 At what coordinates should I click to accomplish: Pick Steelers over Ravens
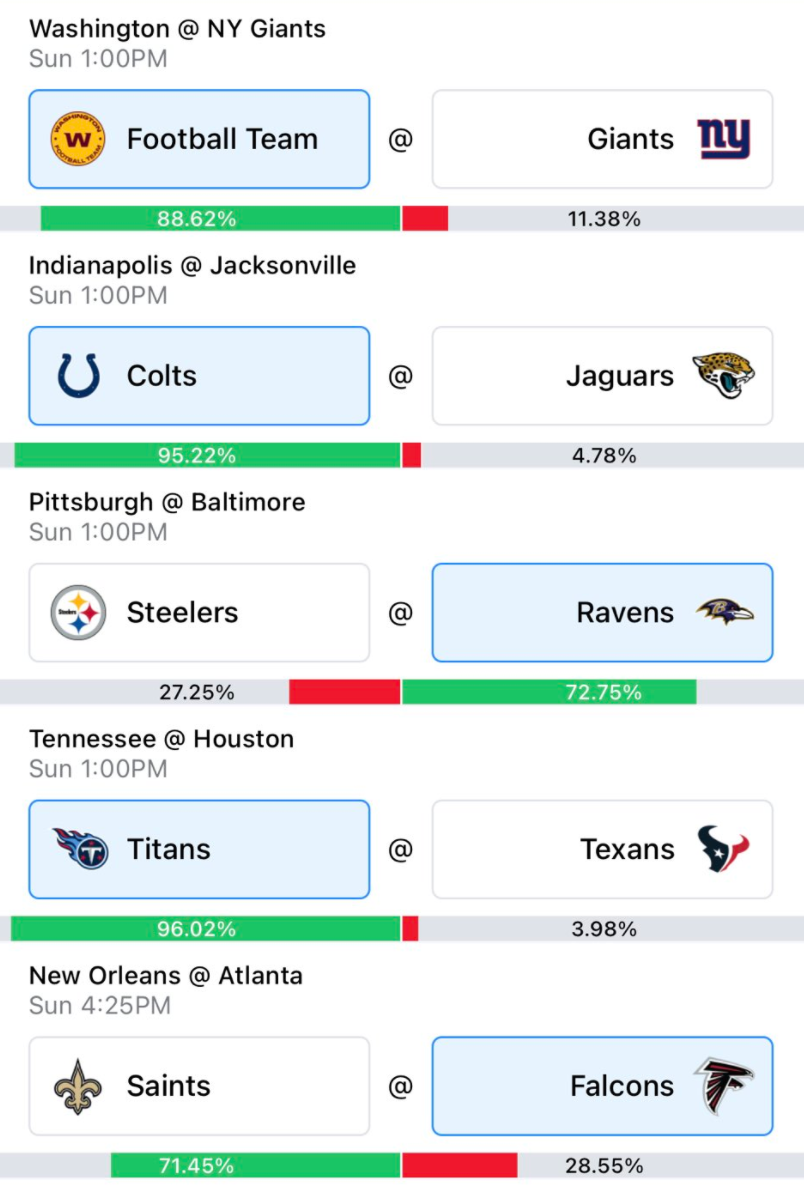(x=199, y=613)
